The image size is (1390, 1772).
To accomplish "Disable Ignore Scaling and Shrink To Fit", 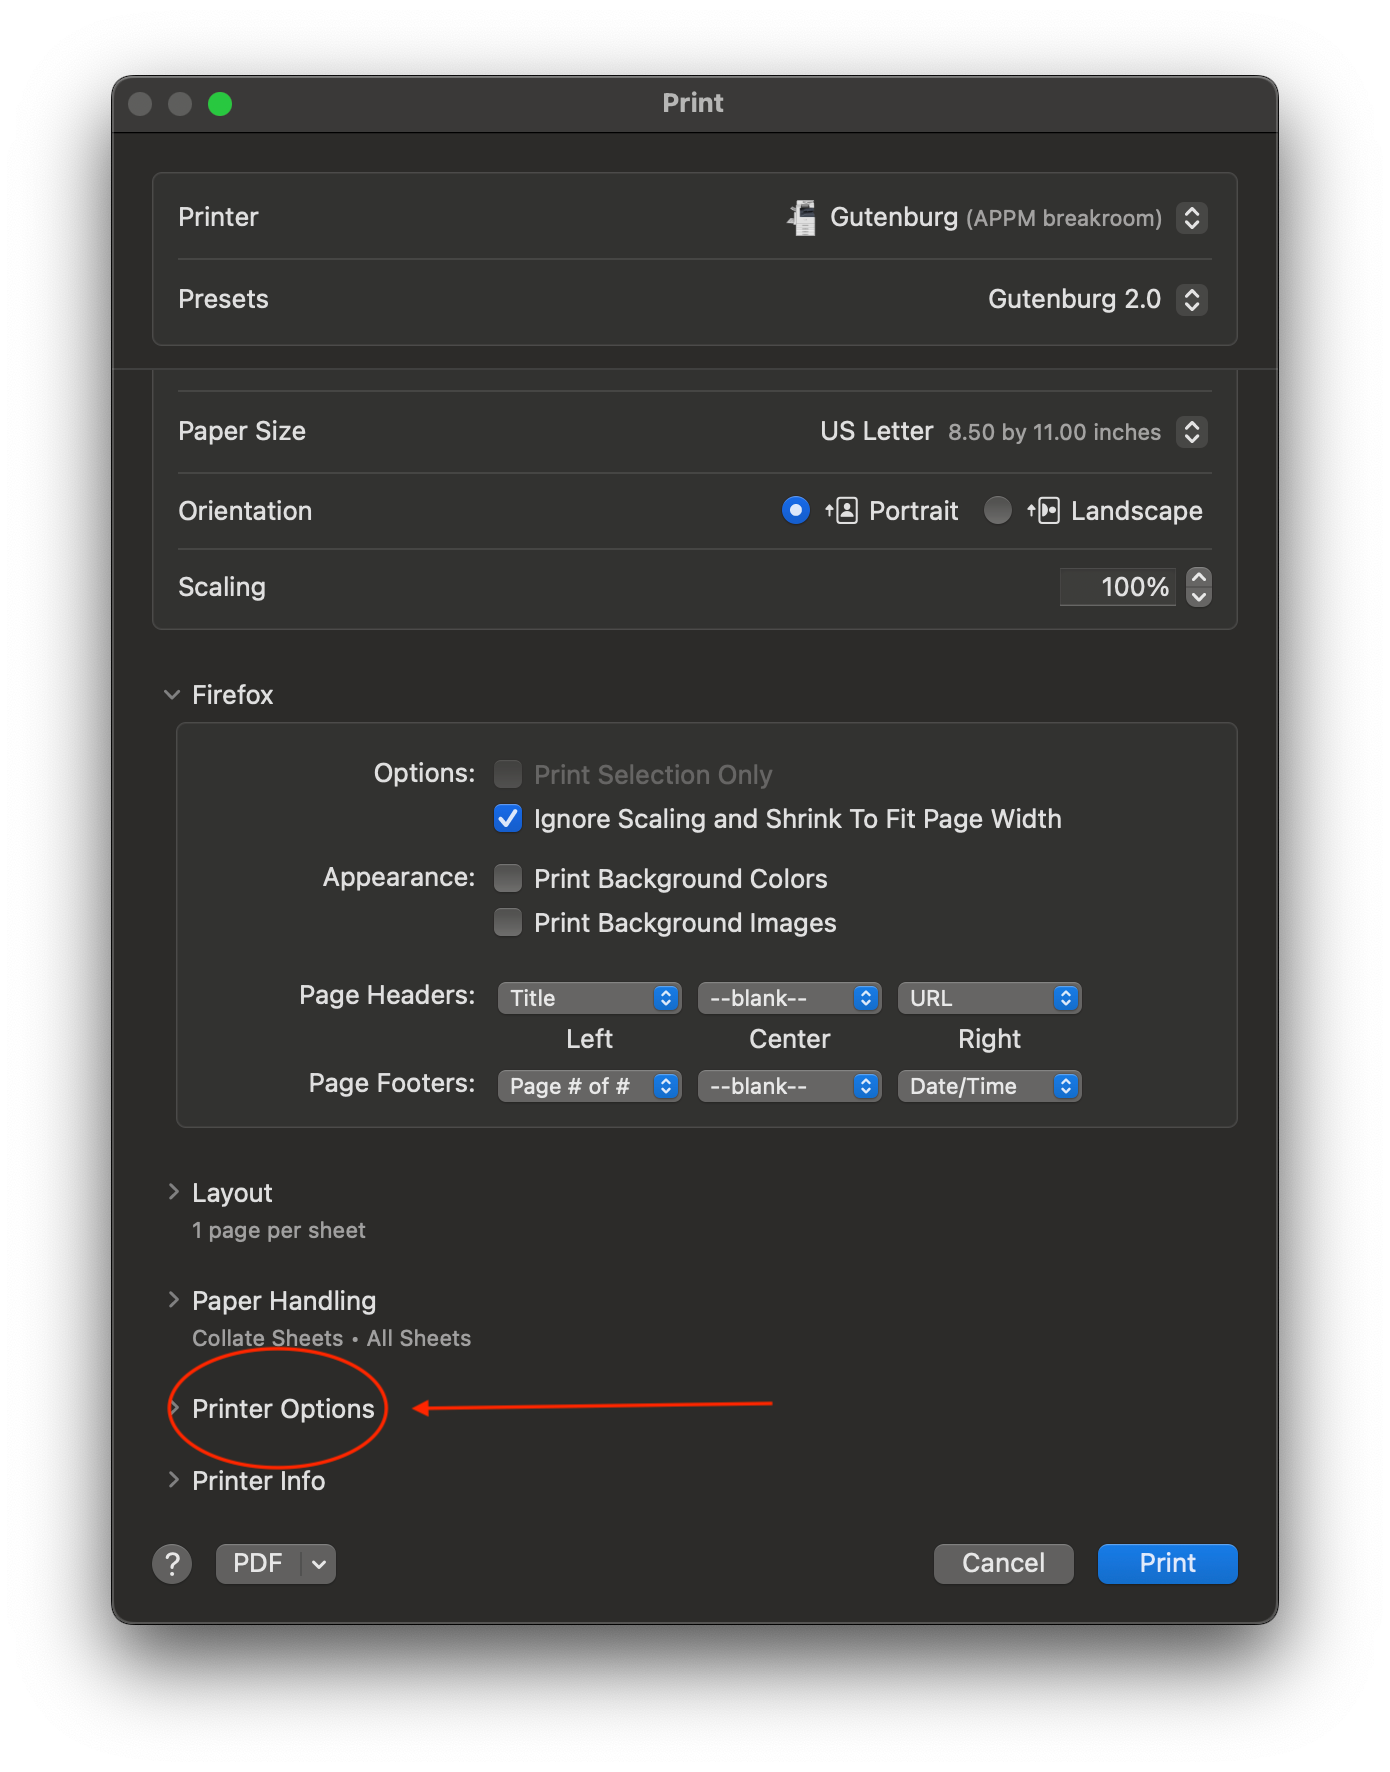I will [508, 819].
